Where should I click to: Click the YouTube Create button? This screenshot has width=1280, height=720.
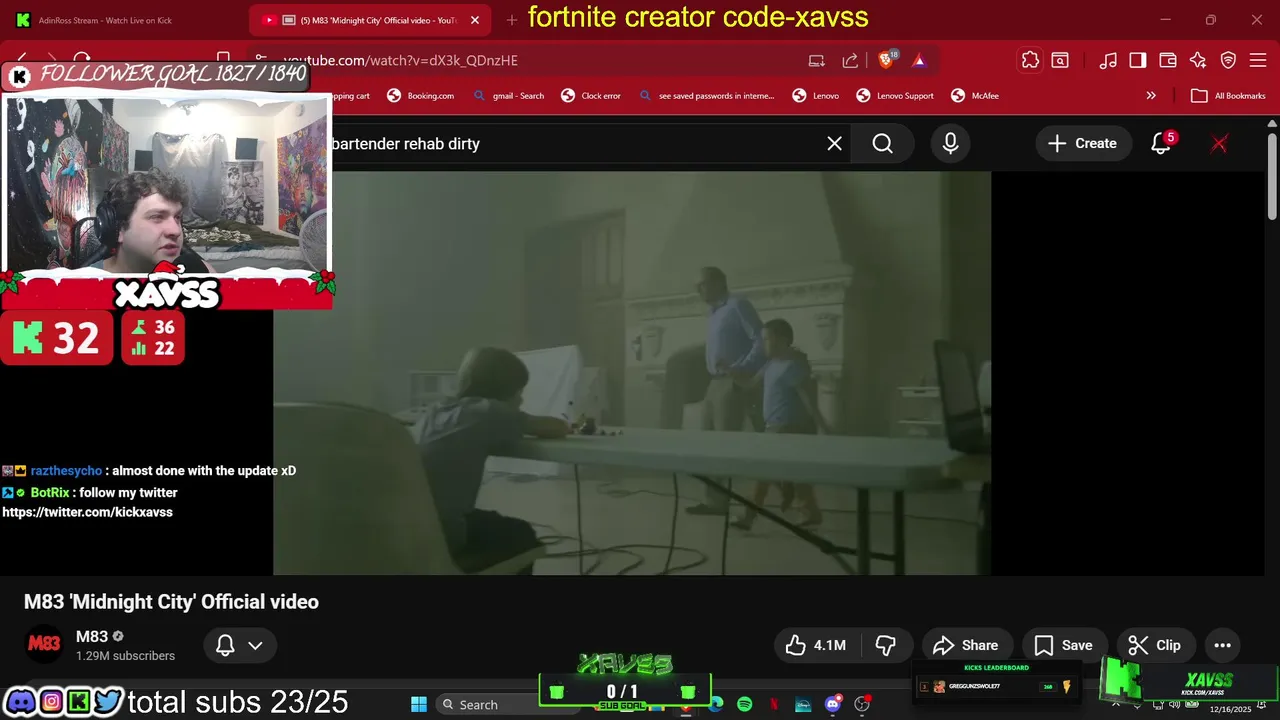click(1083, 143)
